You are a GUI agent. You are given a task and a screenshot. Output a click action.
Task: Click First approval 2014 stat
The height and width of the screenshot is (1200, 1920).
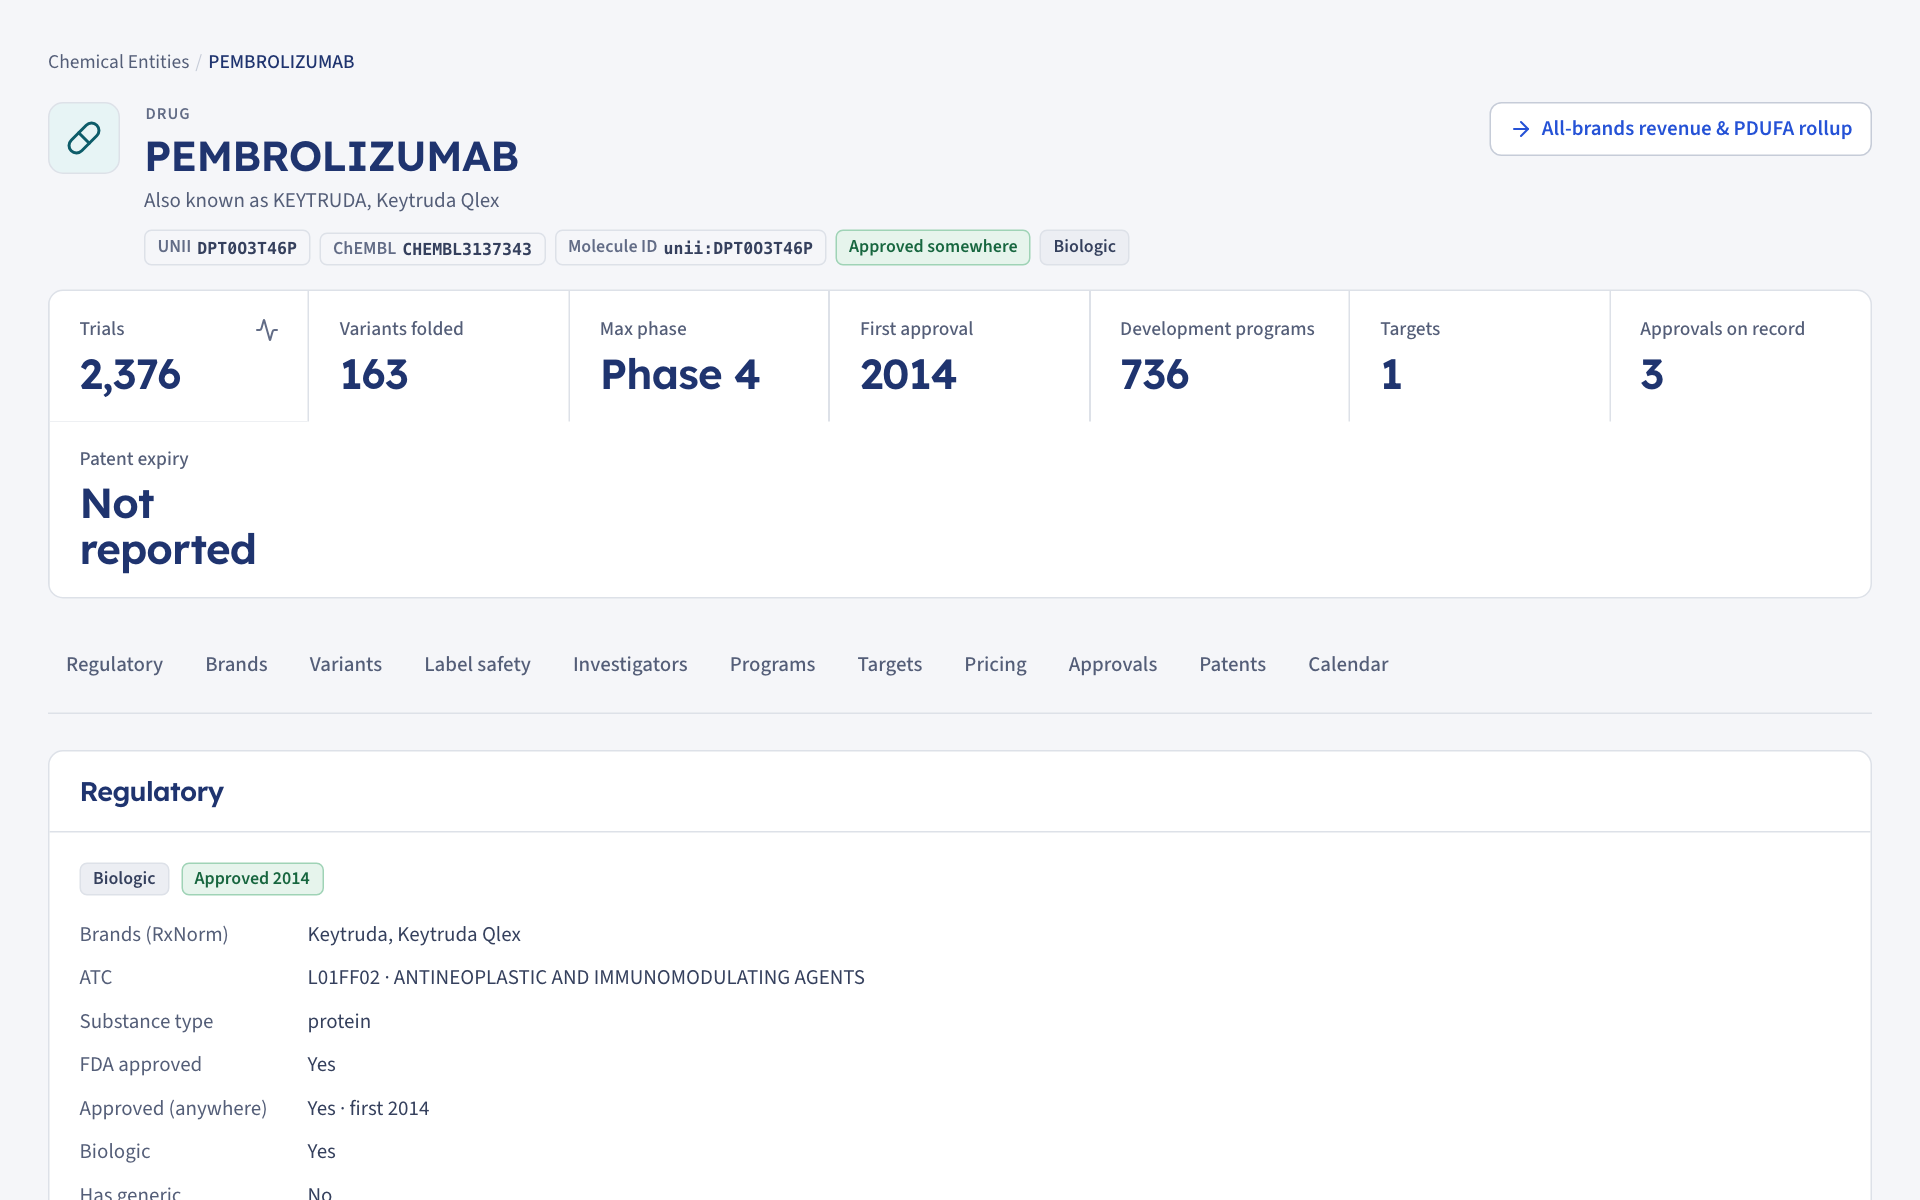959,356
